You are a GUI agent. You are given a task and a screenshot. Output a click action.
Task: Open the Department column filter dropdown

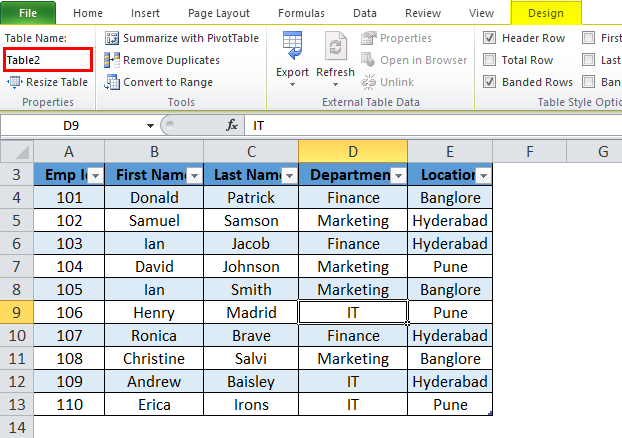(x=397, y=176)
